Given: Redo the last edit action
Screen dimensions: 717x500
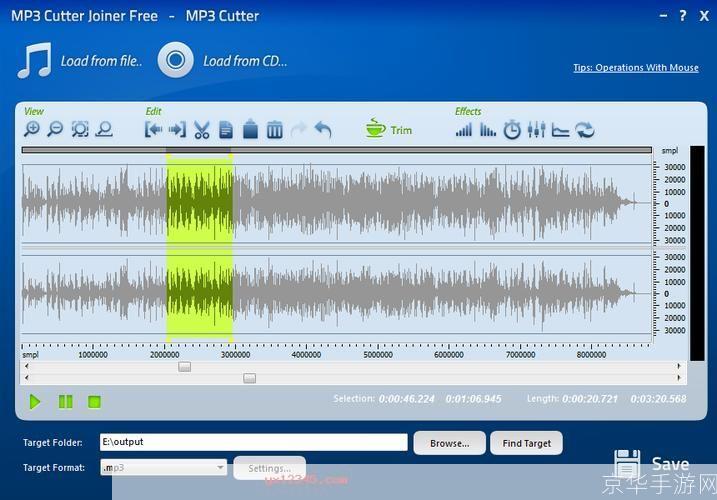Looking at the screenshot, I should point(299,130).
